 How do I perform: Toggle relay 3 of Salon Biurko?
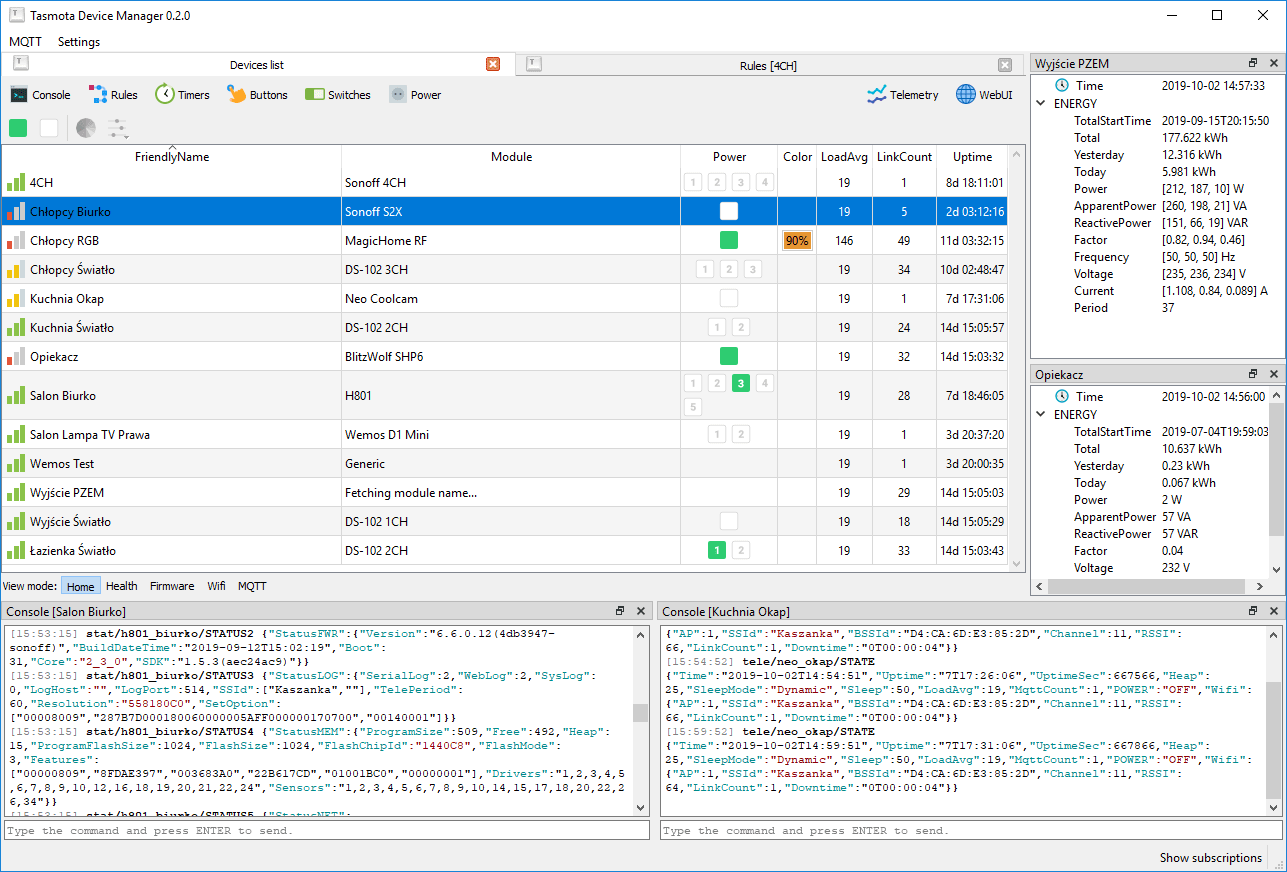pos(741,383)
